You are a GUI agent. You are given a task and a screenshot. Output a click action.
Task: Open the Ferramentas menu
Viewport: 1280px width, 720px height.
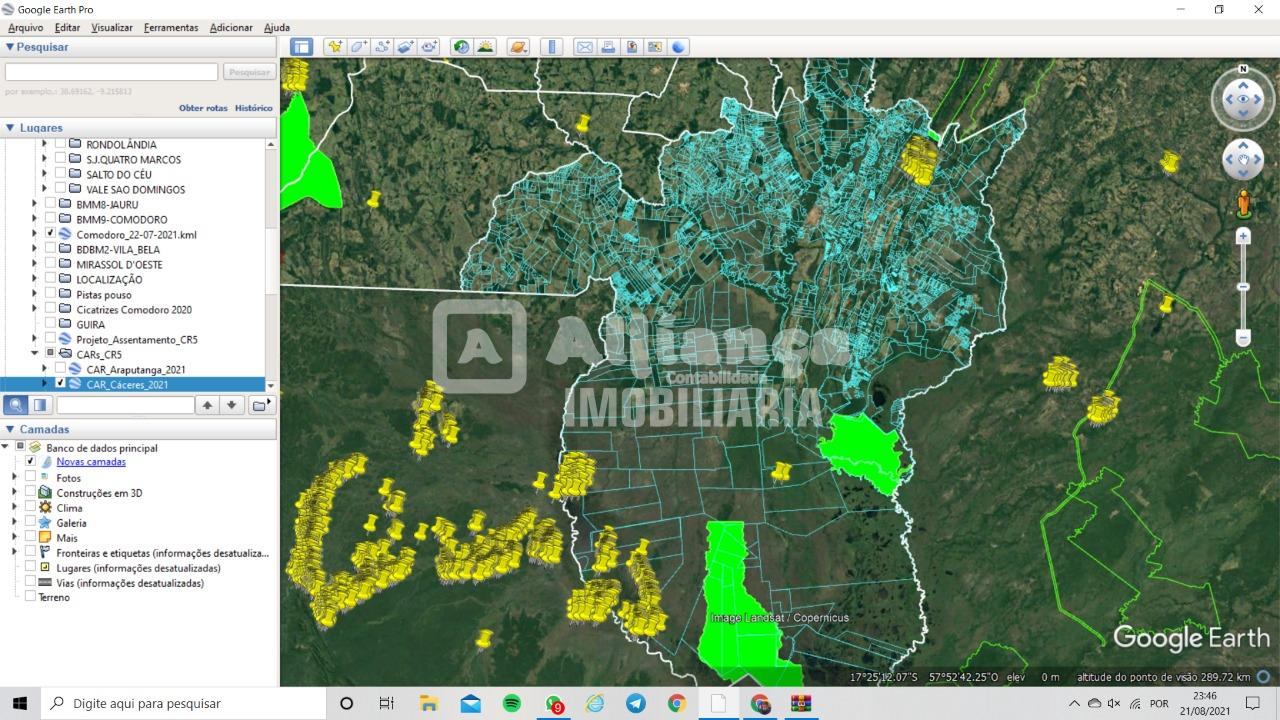(171, 28)
